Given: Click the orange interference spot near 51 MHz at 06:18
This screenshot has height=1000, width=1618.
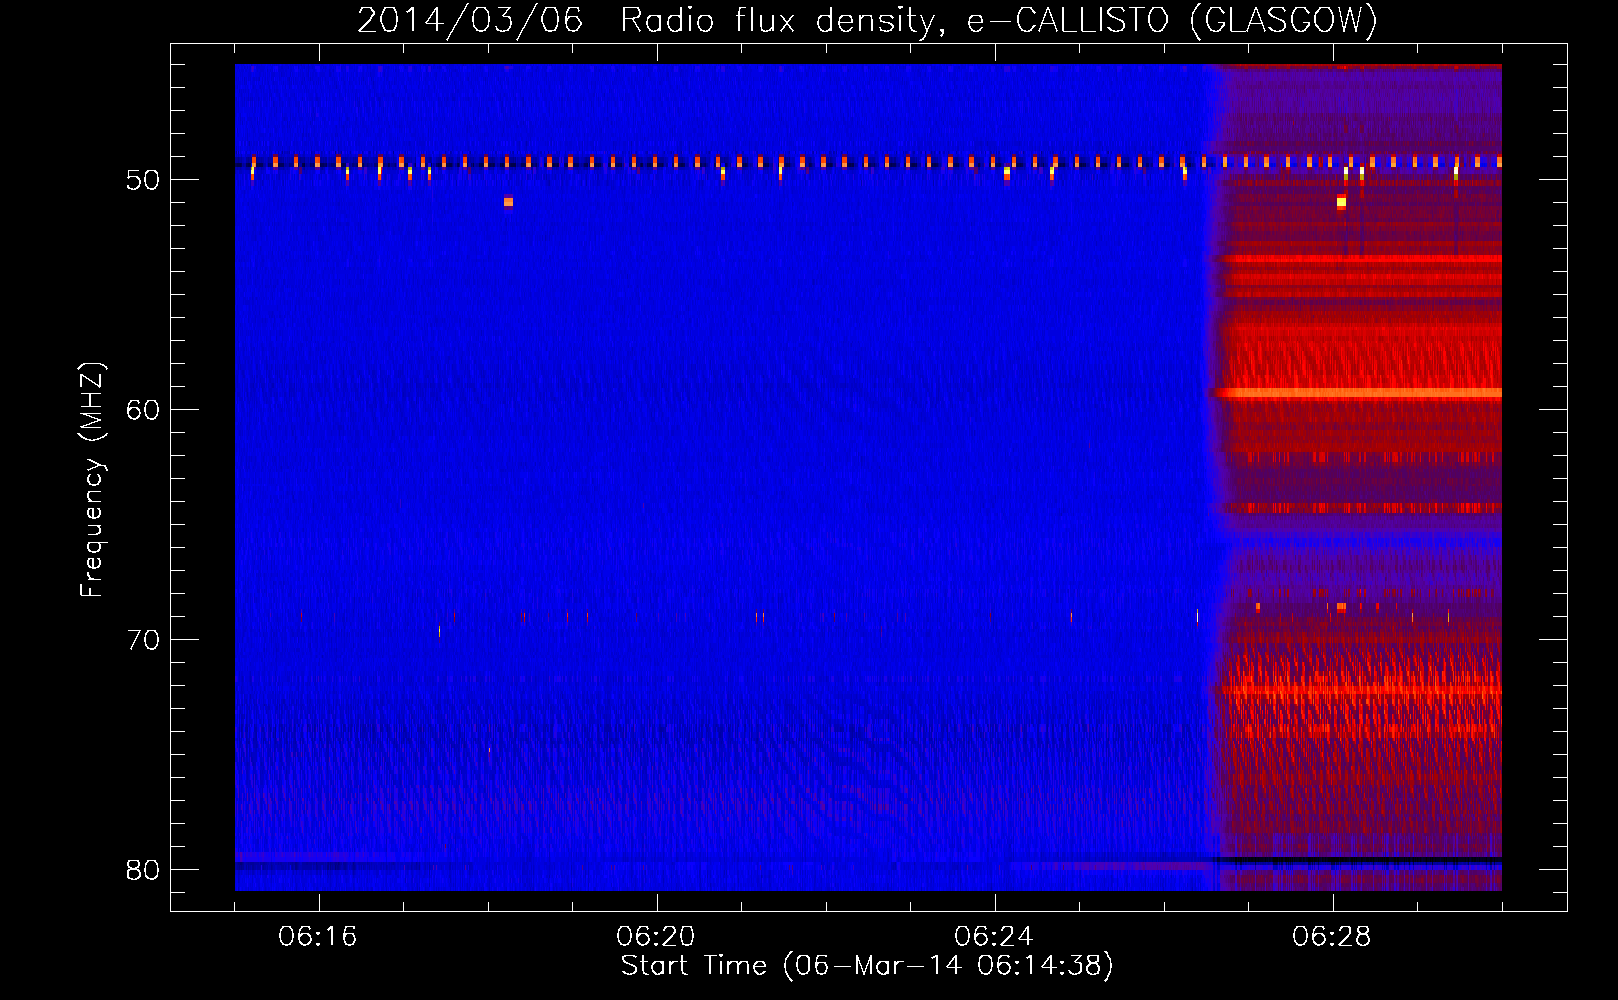Looking at the screenshot, I should point(508,202).
